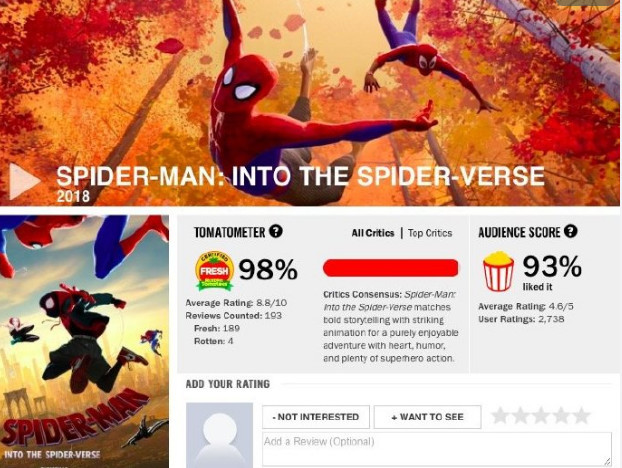The height and width of the screenshot is (468, 622).
Task: Click the Spider-Man: Into the Spider-Verse title
Action: click(300, 176)
